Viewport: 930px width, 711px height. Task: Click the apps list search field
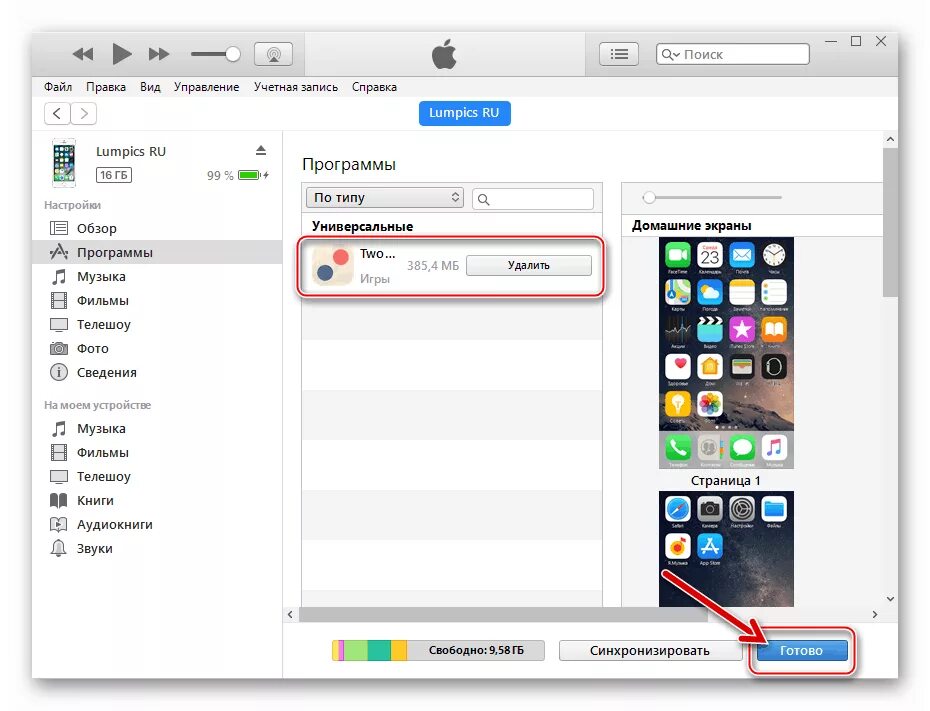(533, 199)
